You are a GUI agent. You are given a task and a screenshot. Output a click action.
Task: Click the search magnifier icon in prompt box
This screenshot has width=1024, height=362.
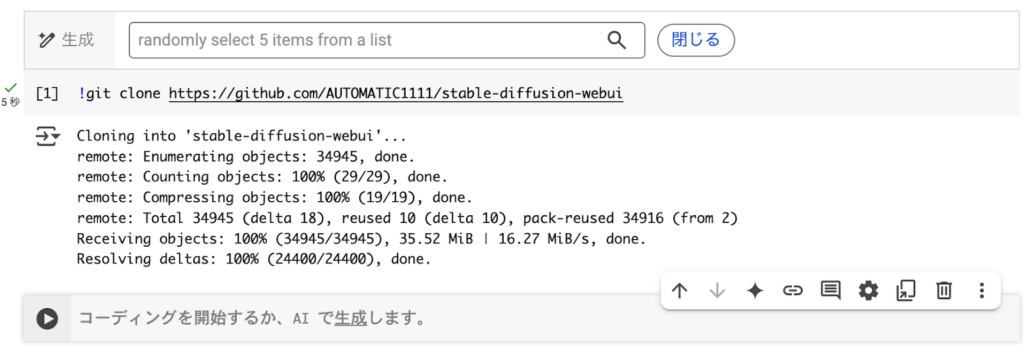click(x=616, y=40)
